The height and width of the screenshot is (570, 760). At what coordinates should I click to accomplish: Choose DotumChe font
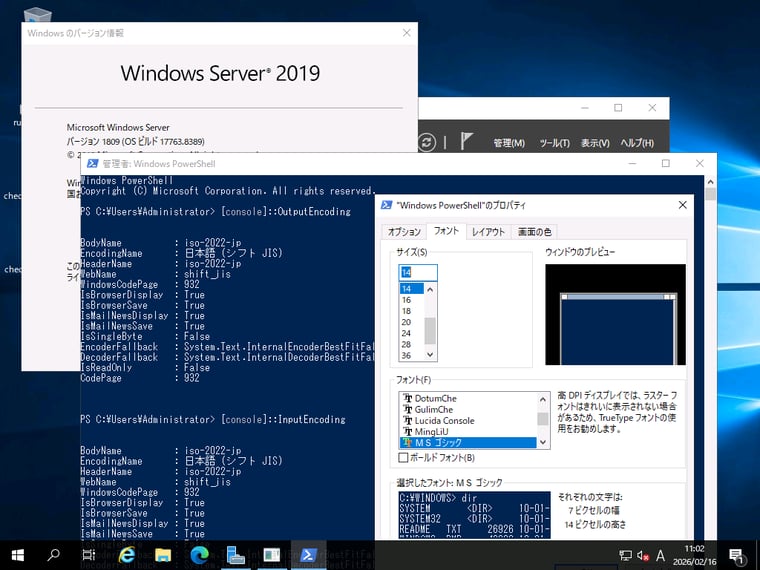pos(468,398)
